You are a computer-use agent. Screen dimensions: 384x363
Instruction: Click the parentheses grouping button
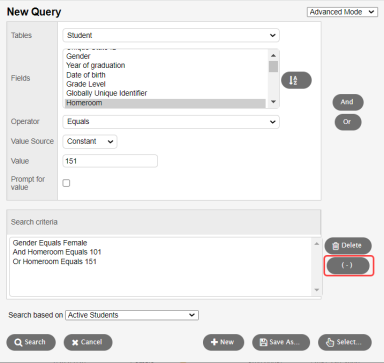click(x=348, y=265)
